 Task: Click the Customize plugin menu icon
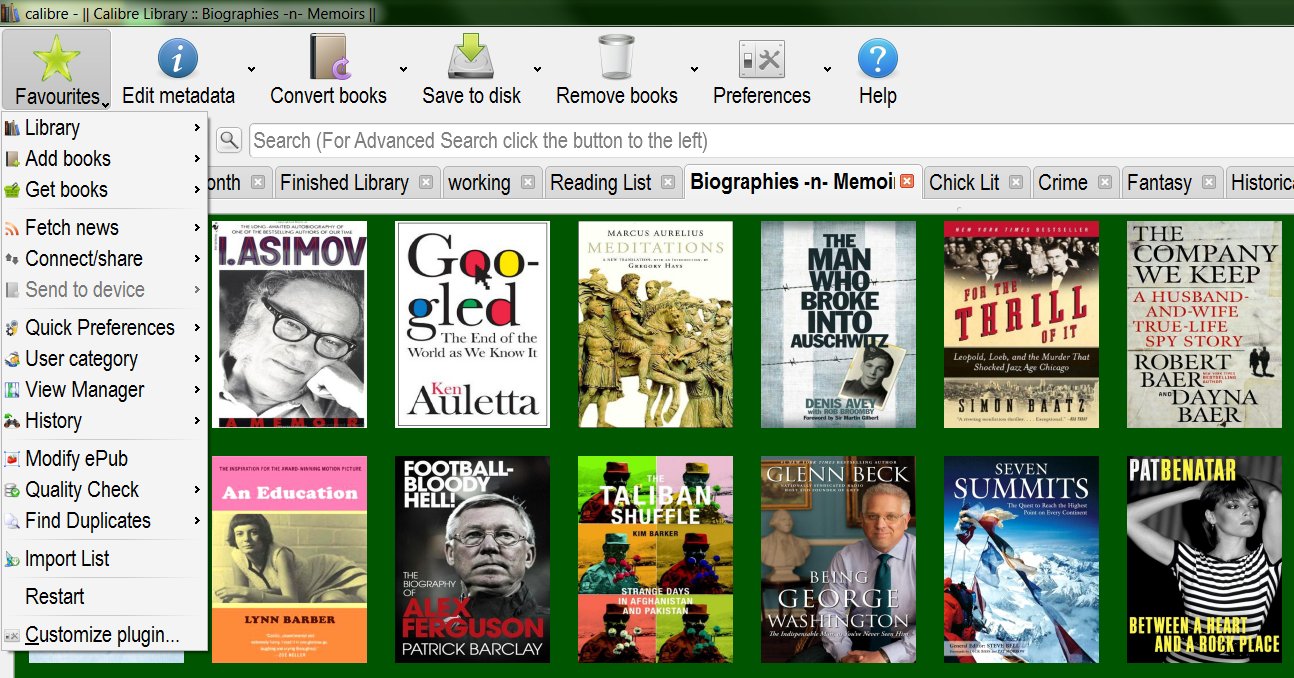(12, 635)
